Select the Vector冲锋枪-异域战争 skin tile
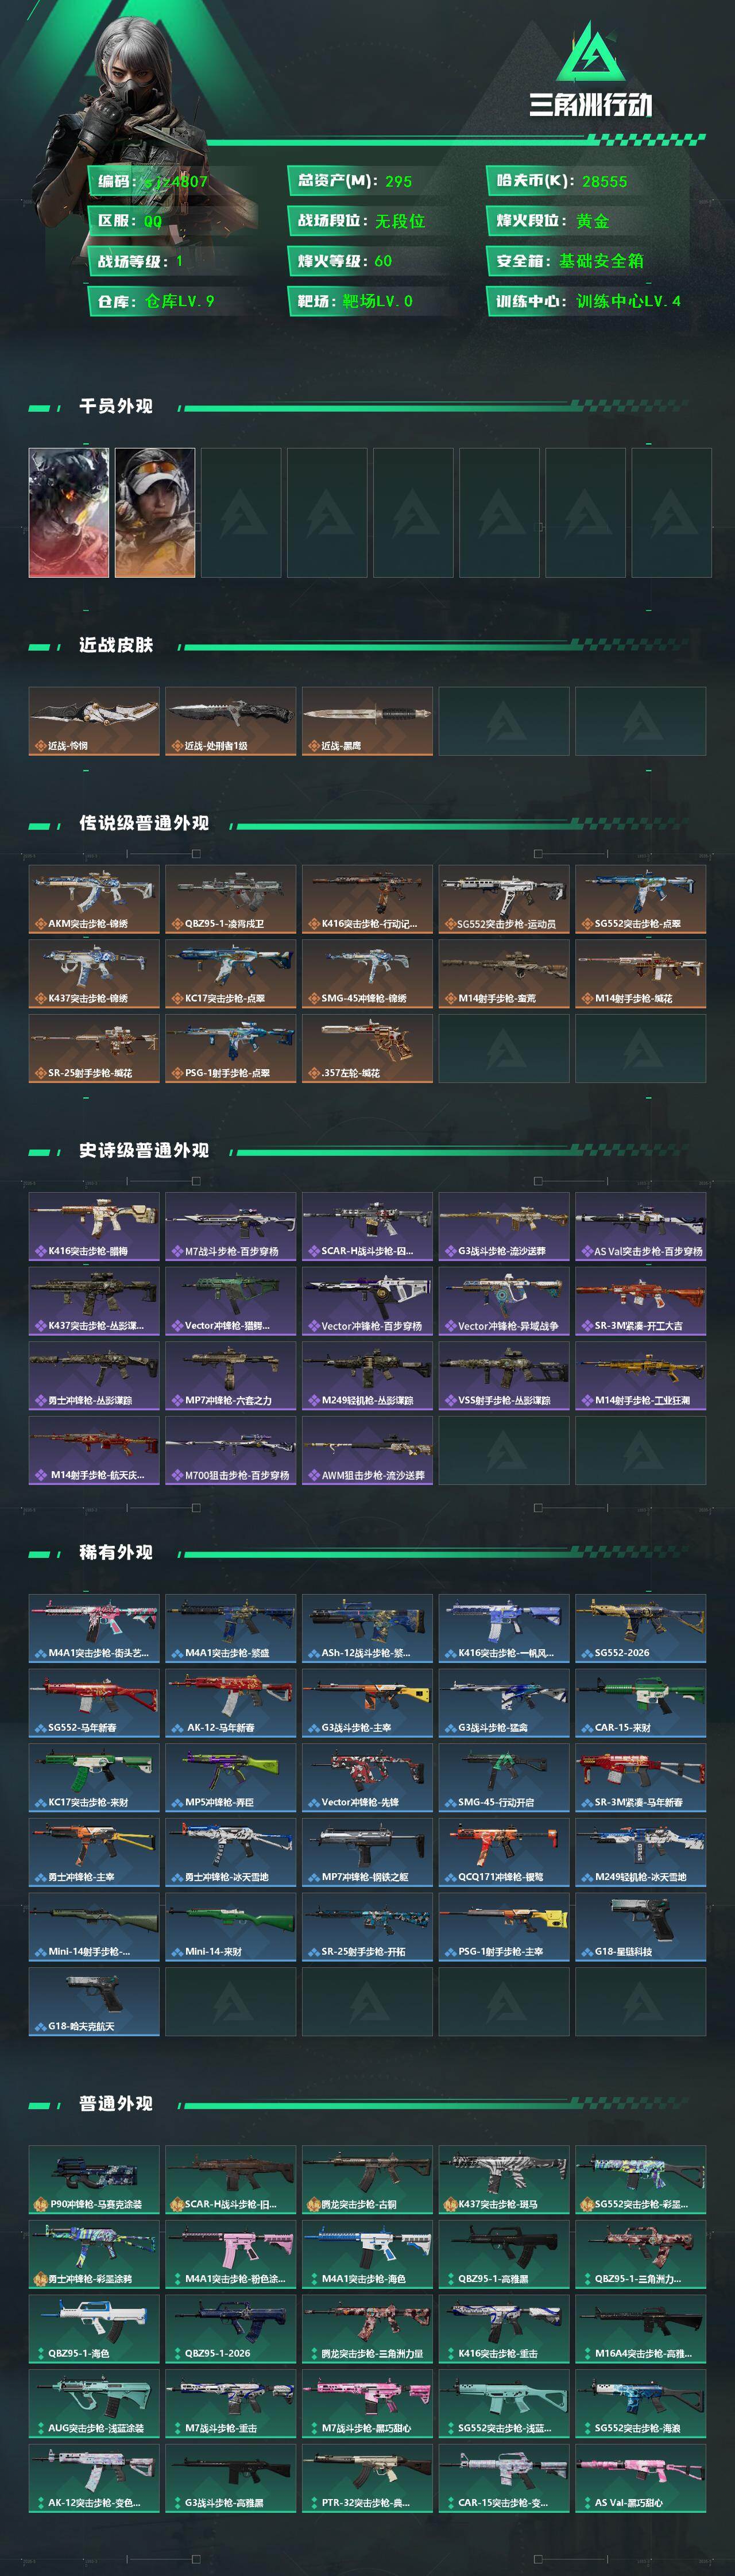The width and height of the screenshot is (735, 2576). (x=504, y=1301)
